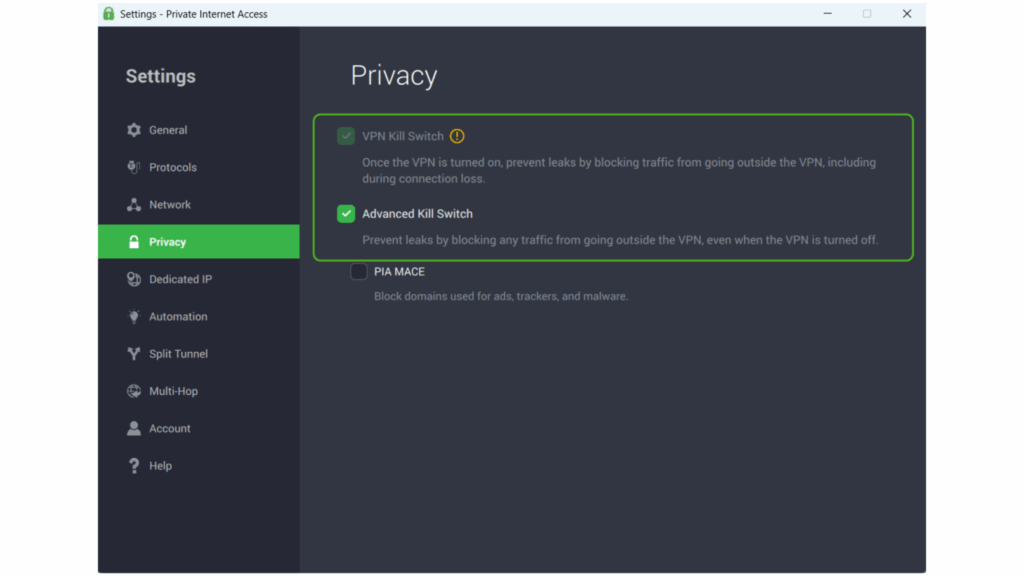The width and height of the screenshot is (1024, 576).
Task: Click the Privacy padlock icon
Action: (x=134, y=241)
